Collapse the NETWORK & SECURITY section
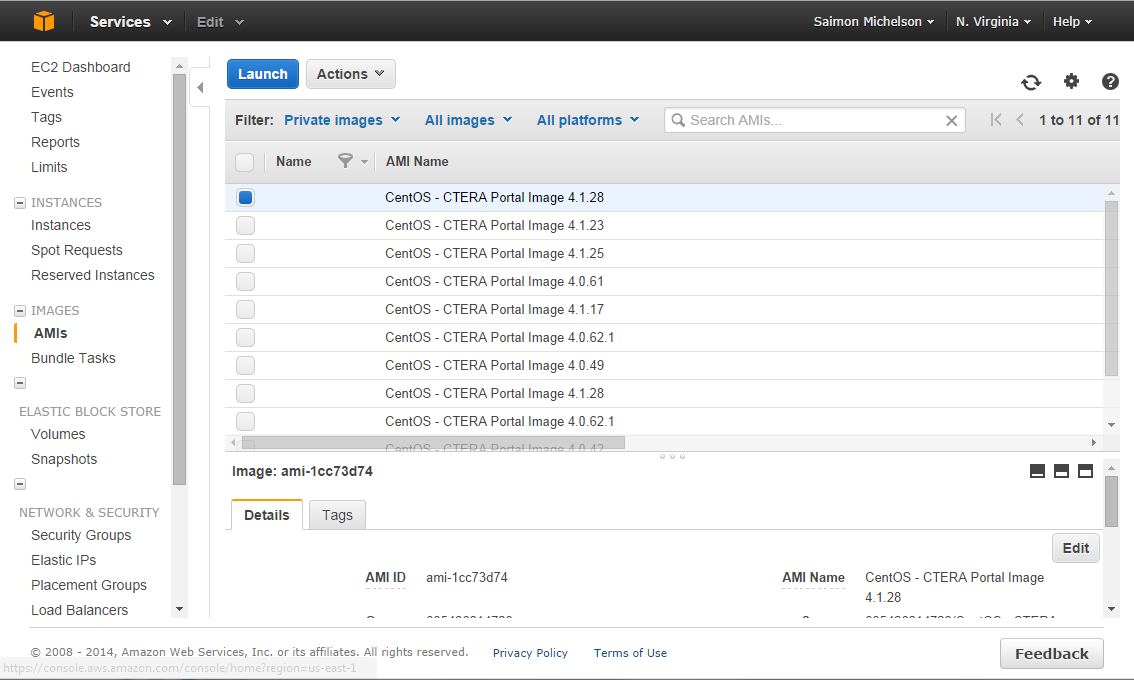Image resolution: width=1134 pixels, height=680 pixels. (x=20, y=484)
